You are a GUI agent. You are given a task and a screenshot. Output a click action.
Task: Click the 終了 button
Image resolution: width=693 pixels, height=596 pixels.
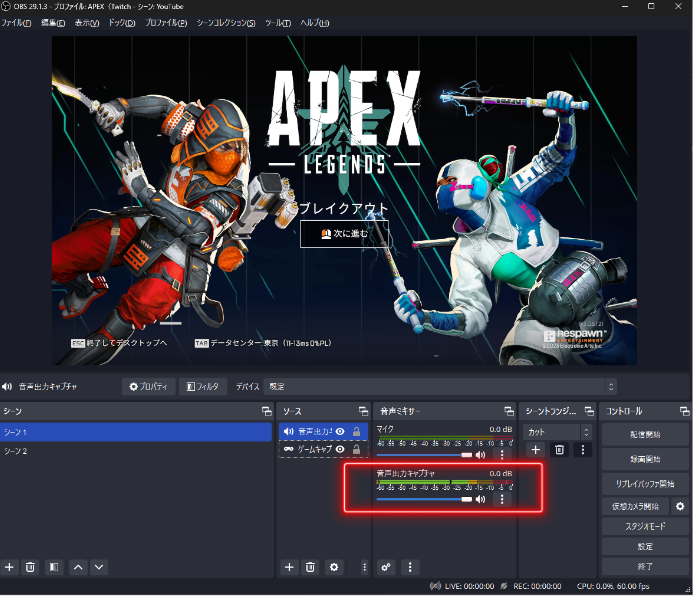point(645,566)
